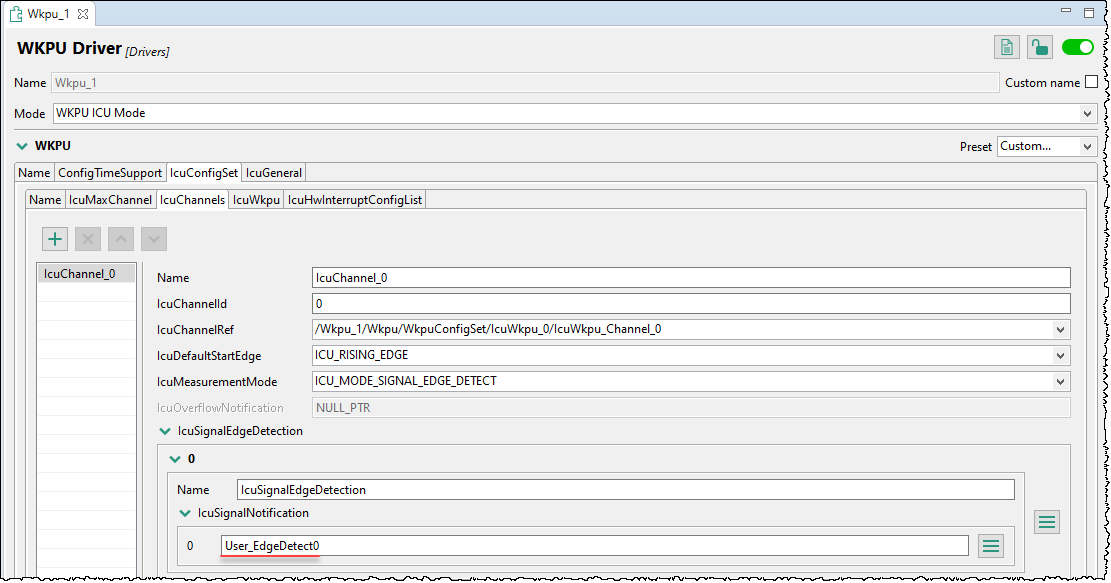Open the IcuSignalNotification list options menu icon
The width and height of the screenshot is (1111, 583).
click(x=990, y=545)
